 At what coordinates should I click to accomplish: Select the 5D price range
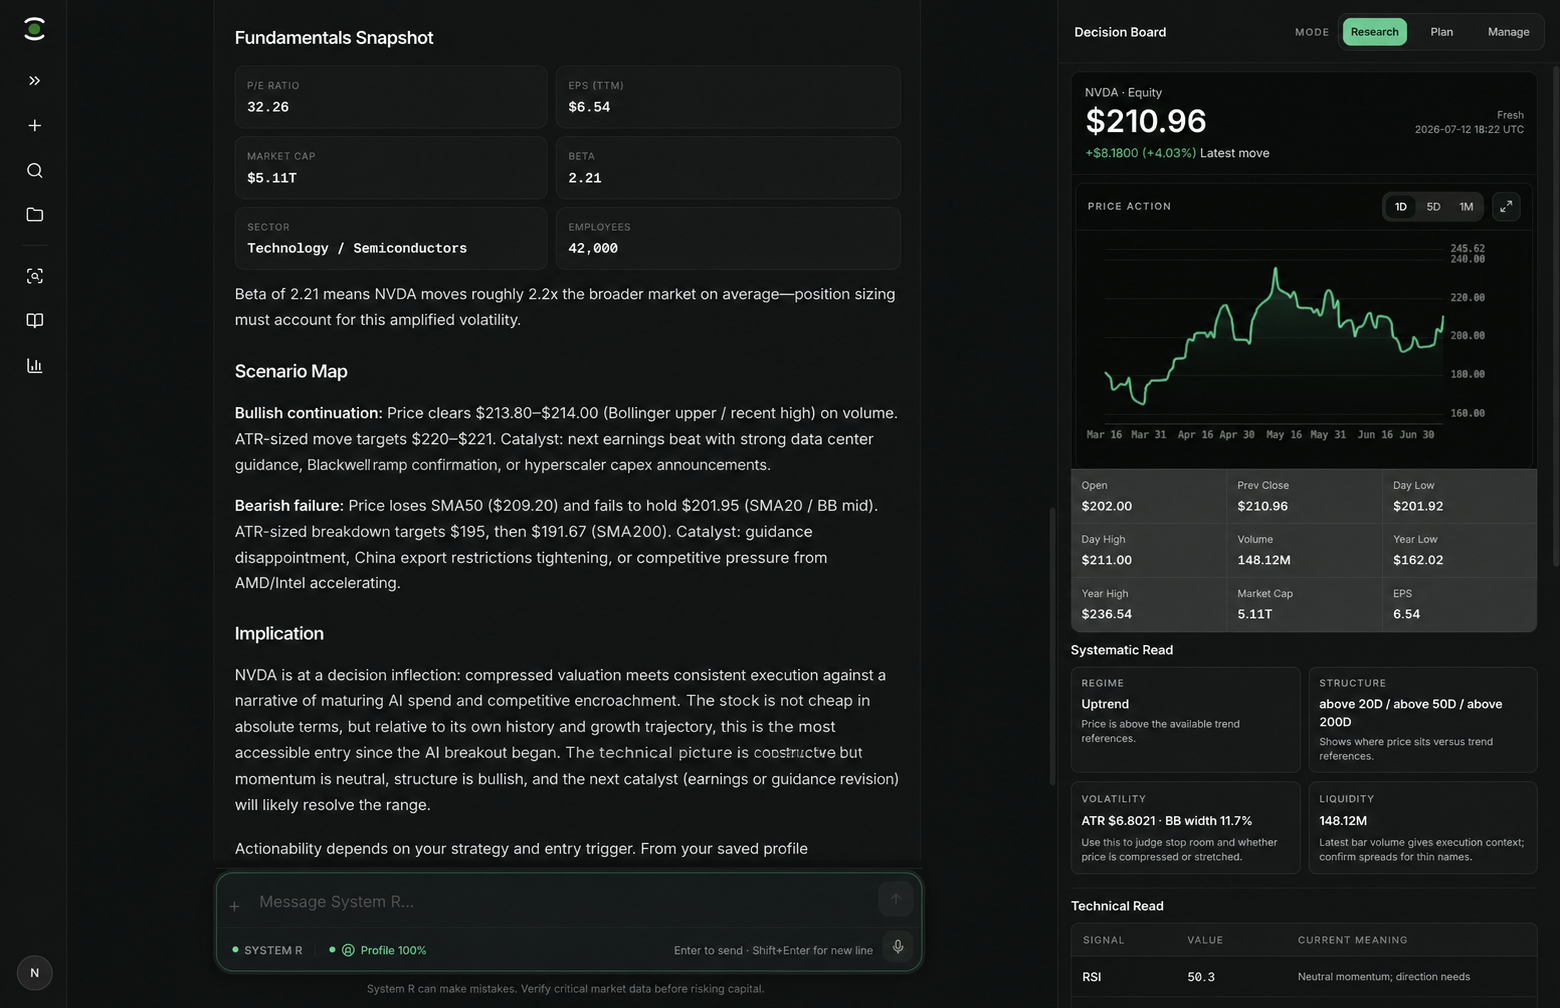(1433, 207)
